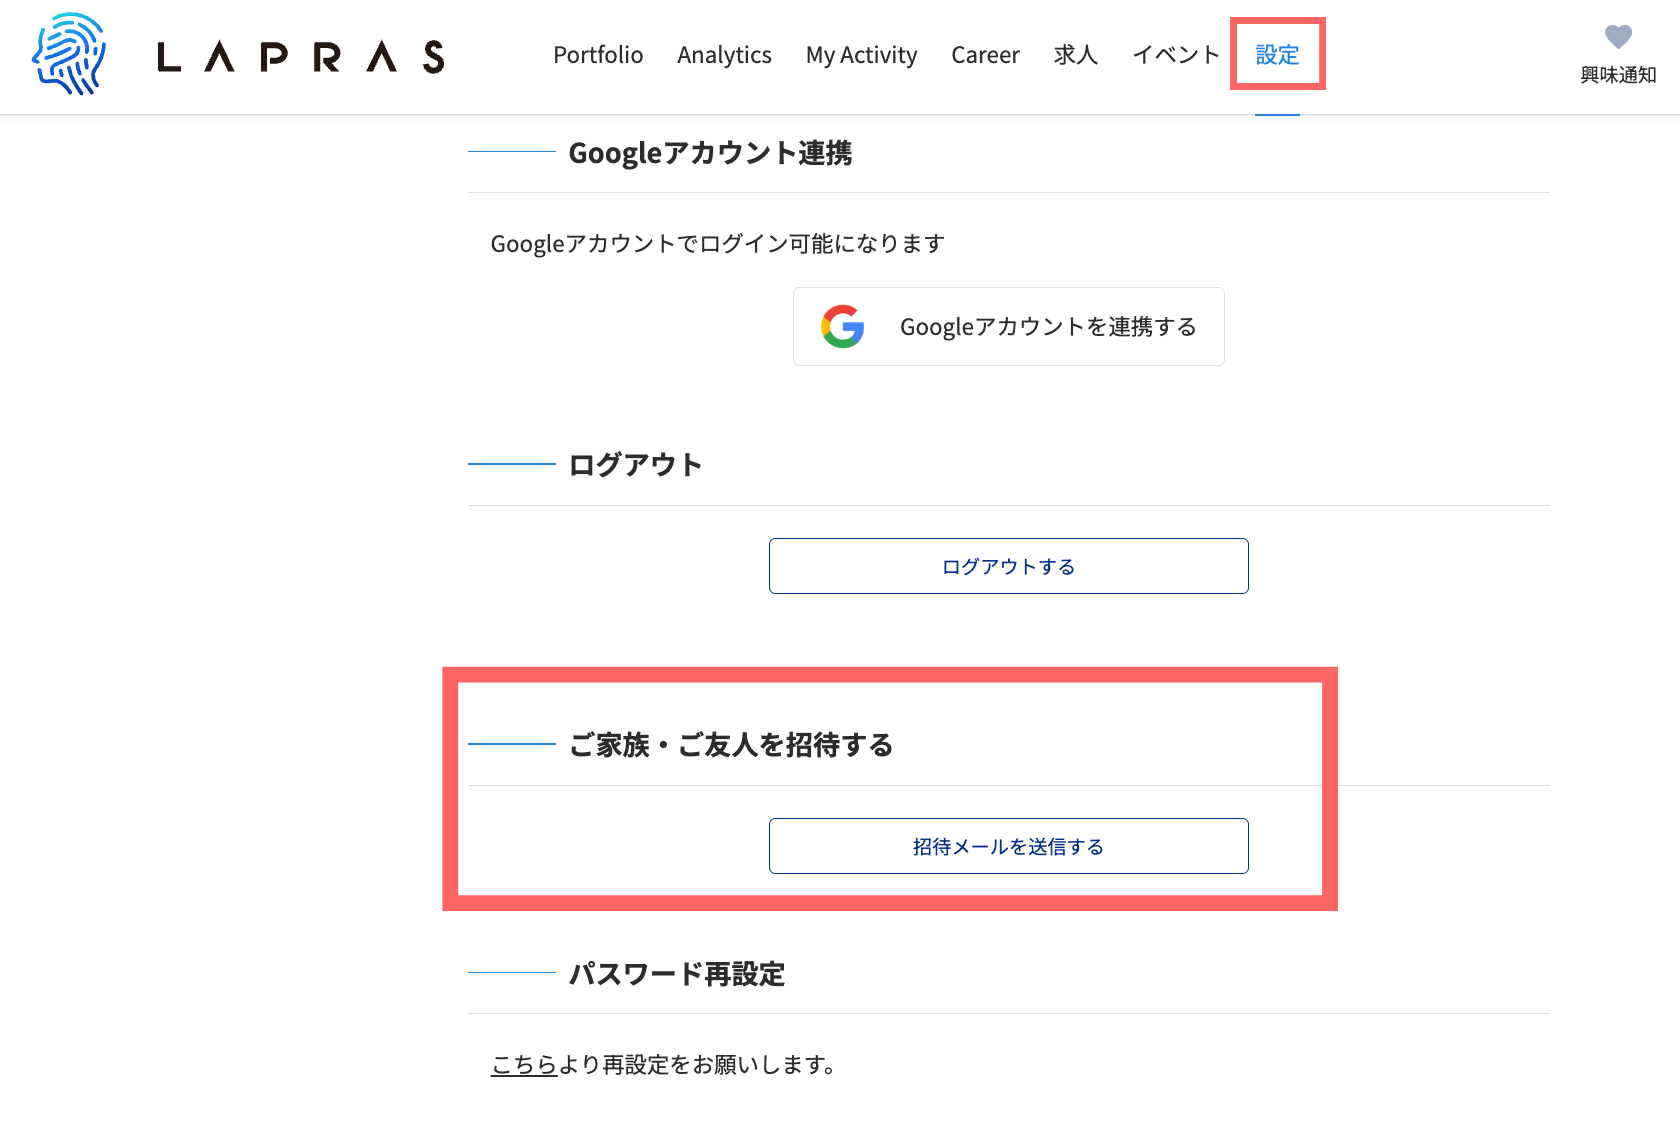This screenshot has height=1122, width=1680.
Task: Open the Career tab
Action: coord(985,55)
